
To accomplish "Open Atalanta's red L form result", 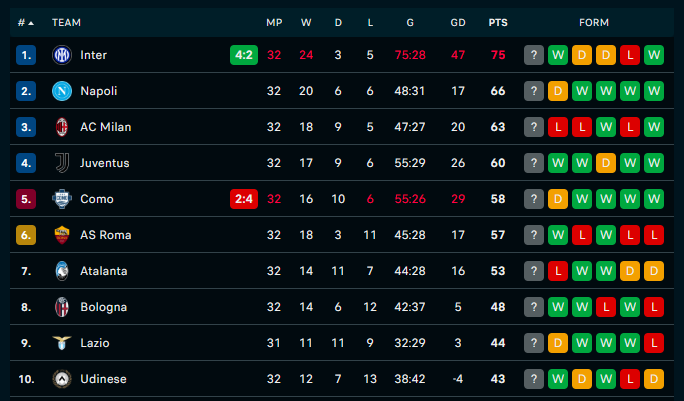I will 558,271.
